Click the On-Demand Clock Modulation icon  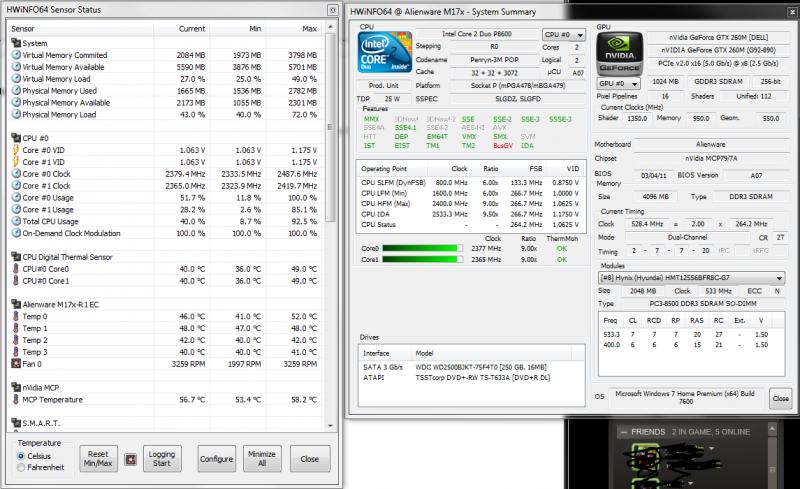pyautogui.click(x=16, y=233)
